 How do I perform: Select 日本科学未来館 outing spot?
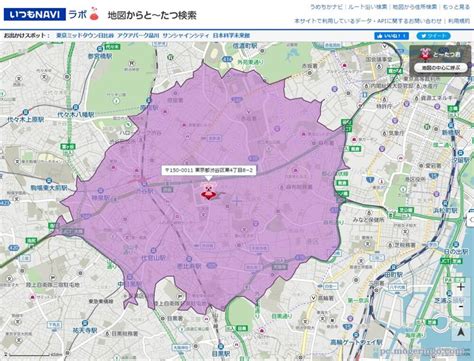(x=231, y=35)
